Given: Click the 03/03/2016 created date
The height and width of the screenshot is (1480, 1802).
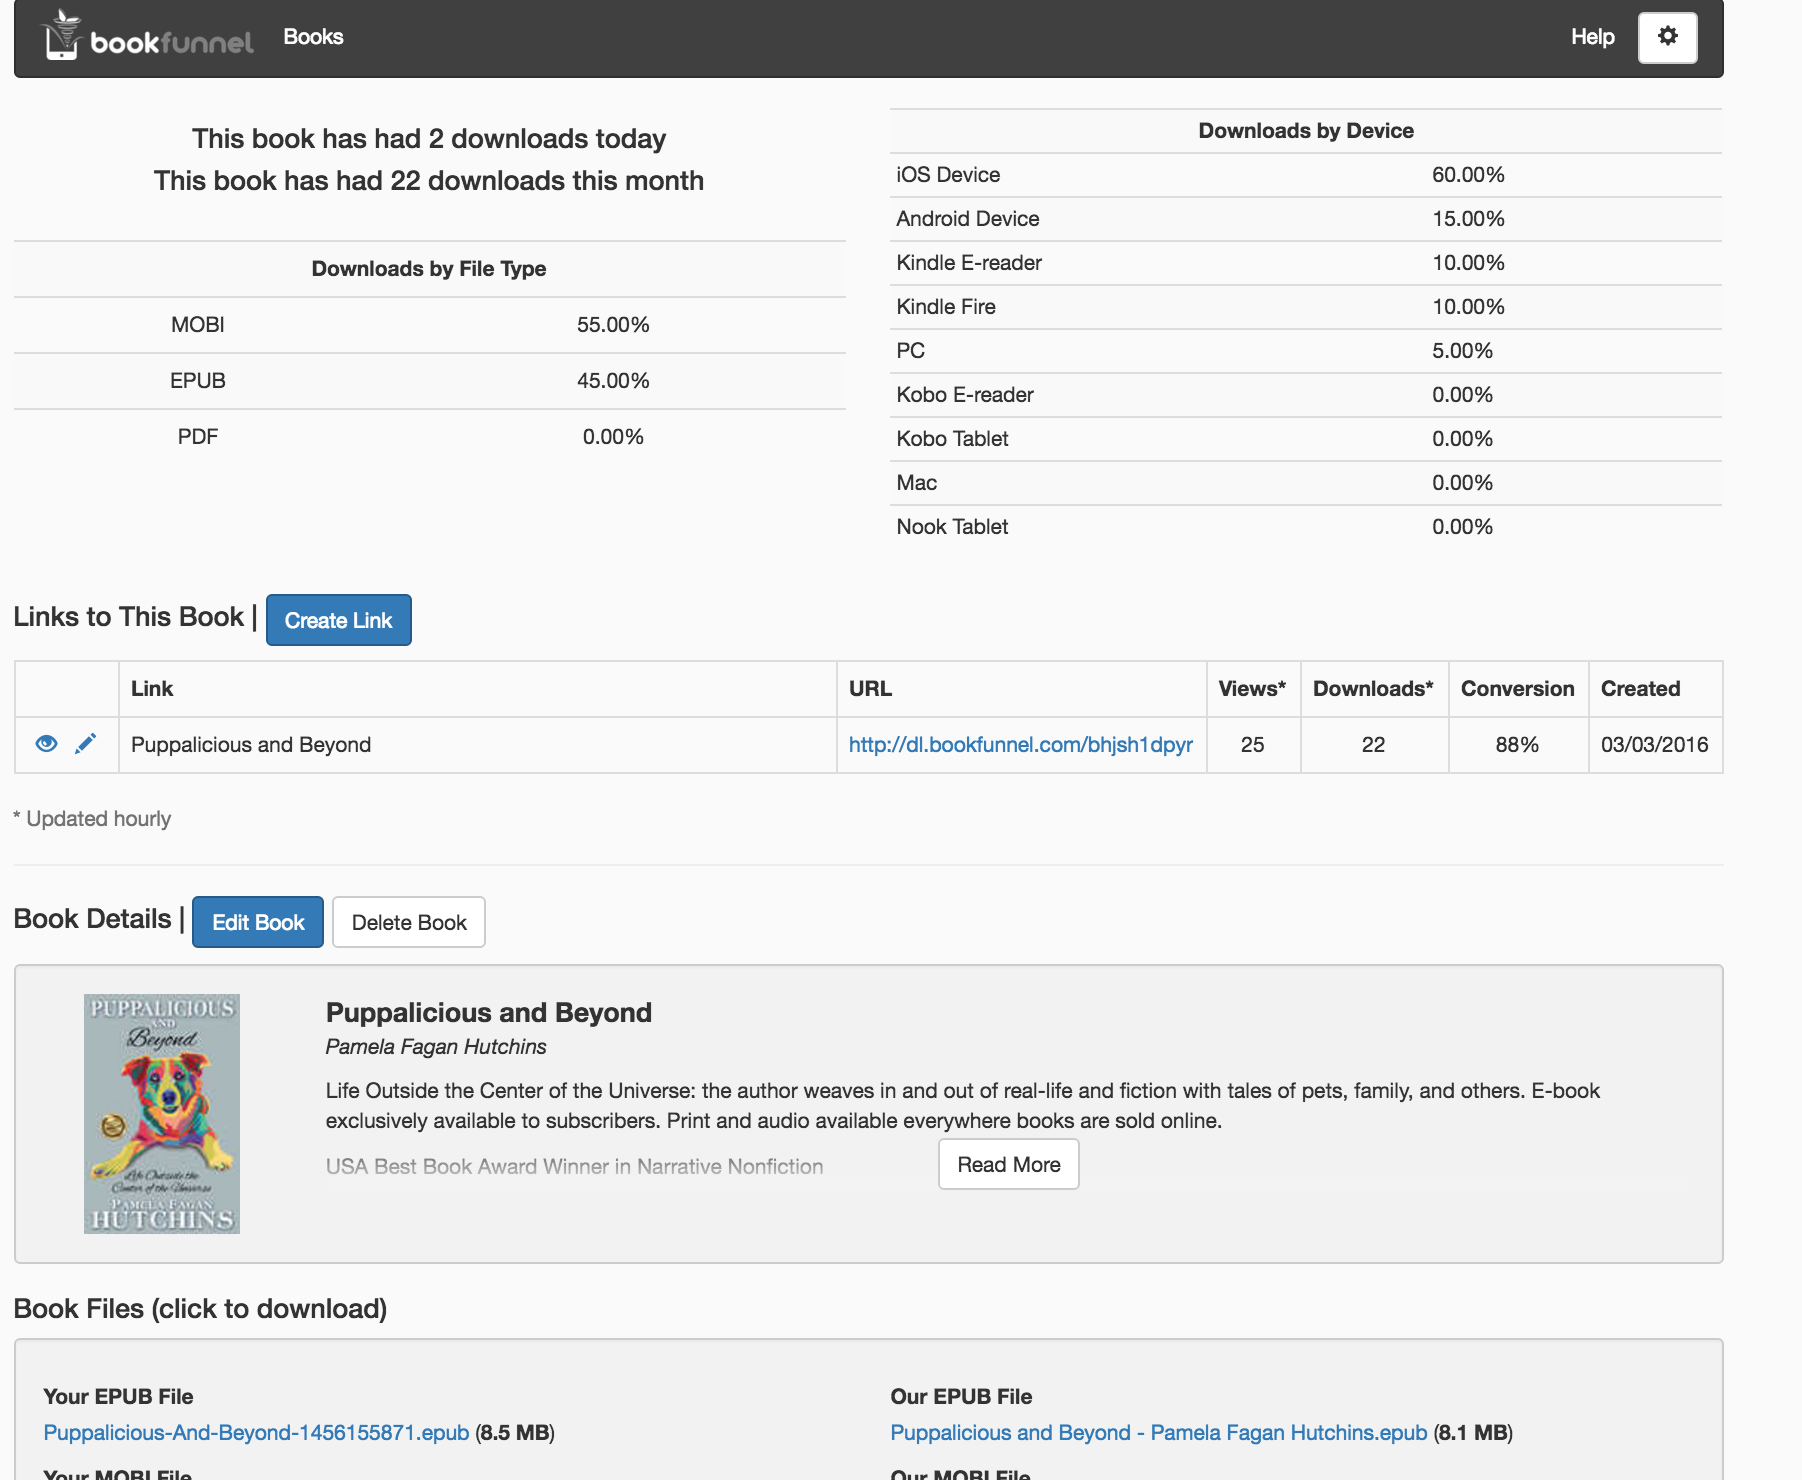Looking at the screenshot, I should click(1654, 745).
